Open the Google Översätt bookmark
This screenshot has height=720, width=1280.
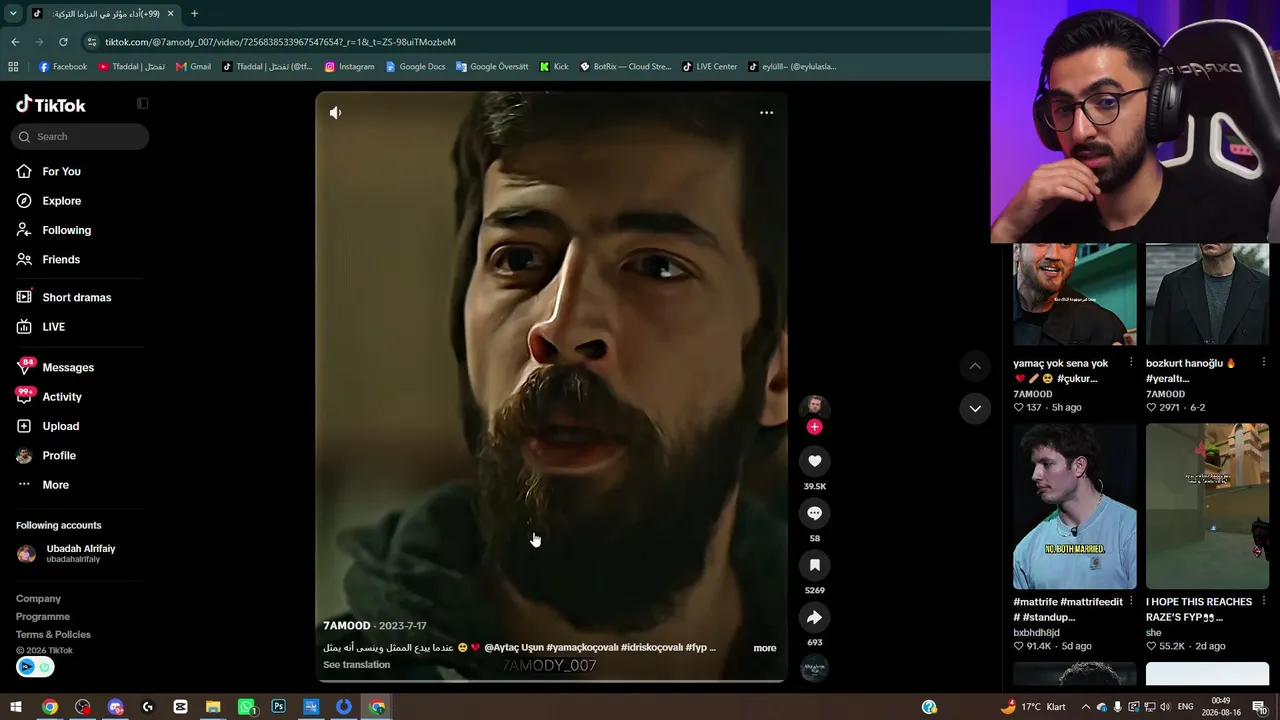(x=492, y=67)
